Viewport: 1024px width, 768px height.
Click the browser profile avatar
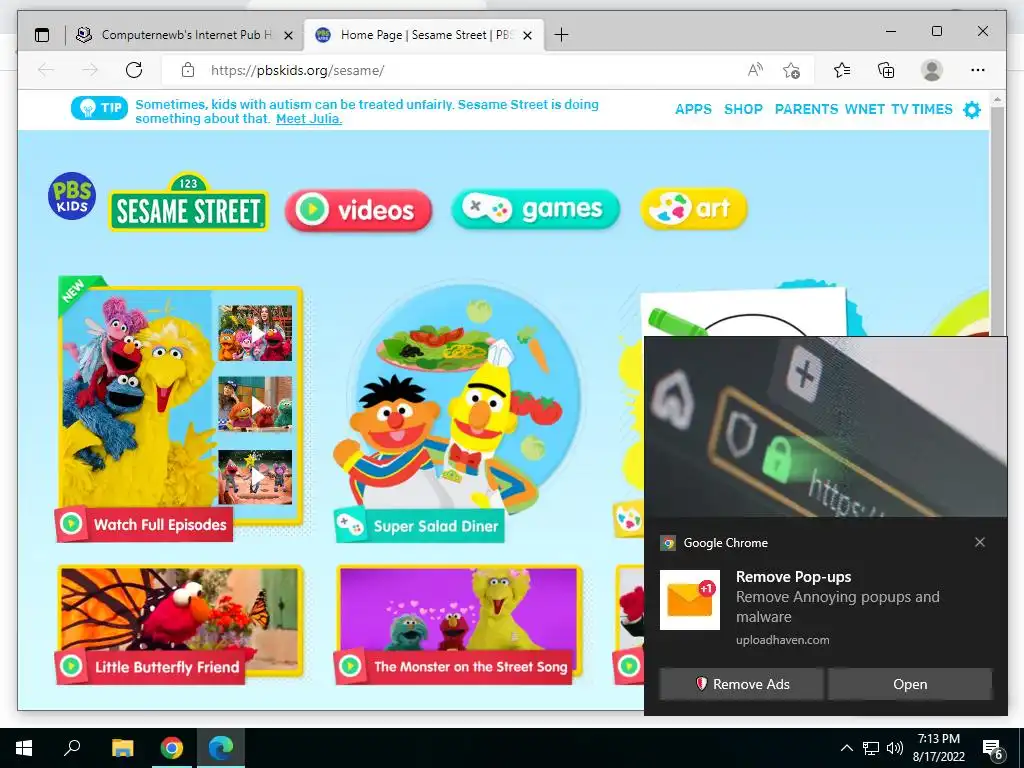(931, 70)
